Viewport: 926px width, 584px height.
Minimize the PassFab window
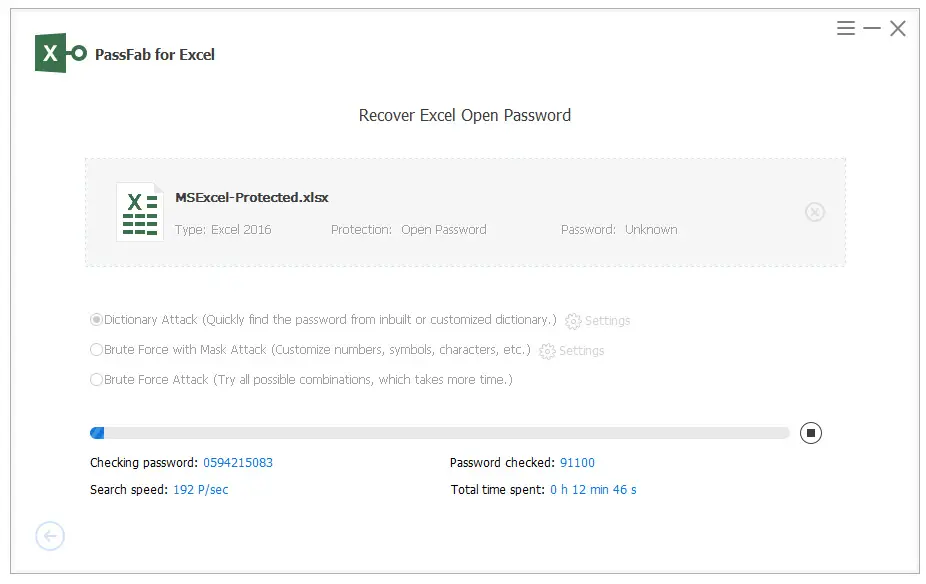click(872, 28)
